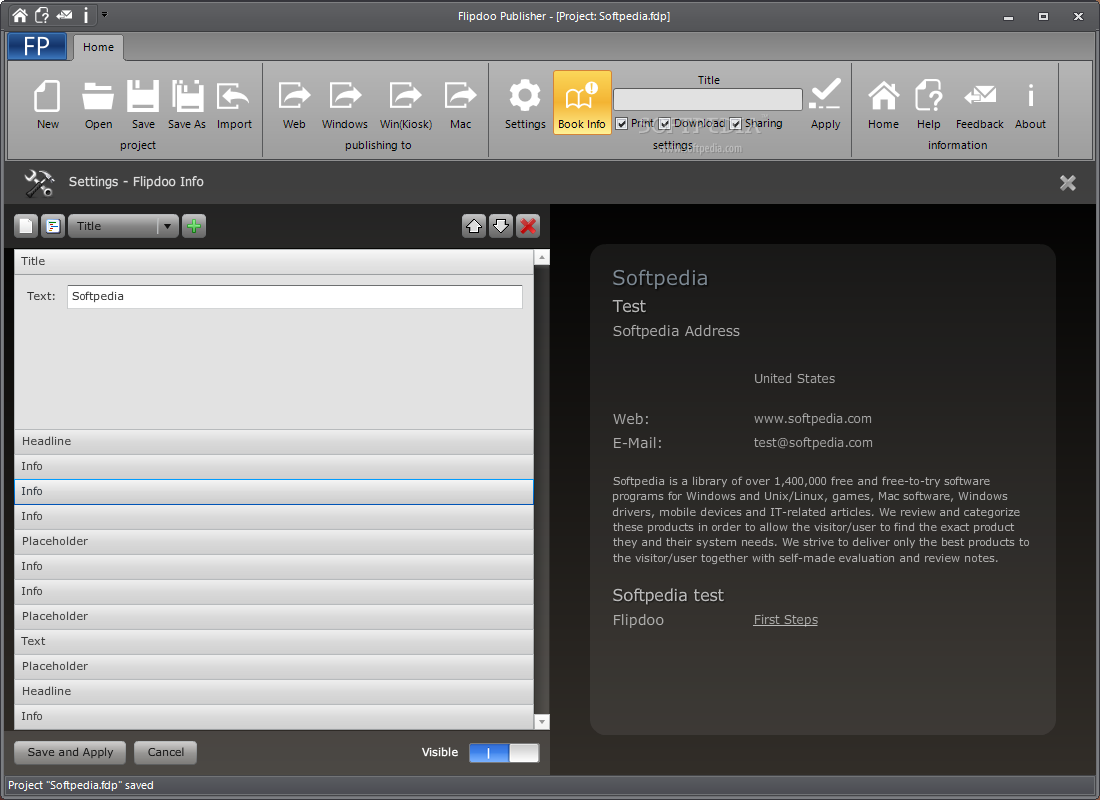This screenshot has height=800, width=1100.
Task: Move selected item up with arrow
Action: (x=474, y=226)
